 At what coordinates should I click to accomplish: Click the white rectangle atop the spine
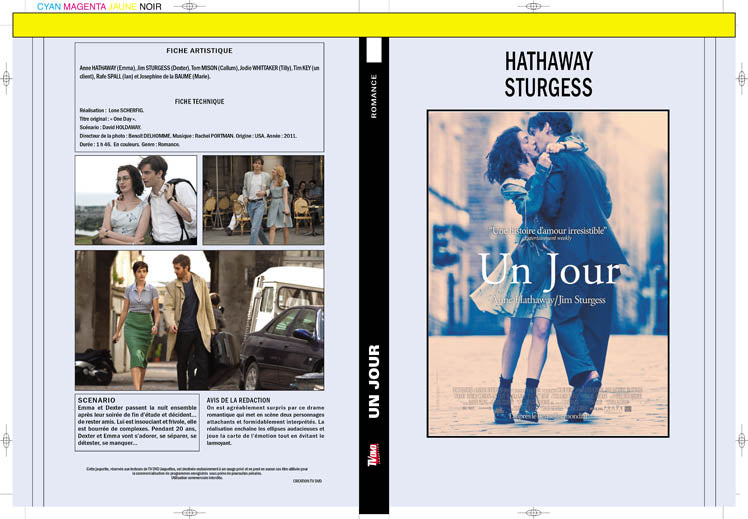pyautogui.click(x=374, y=50)
